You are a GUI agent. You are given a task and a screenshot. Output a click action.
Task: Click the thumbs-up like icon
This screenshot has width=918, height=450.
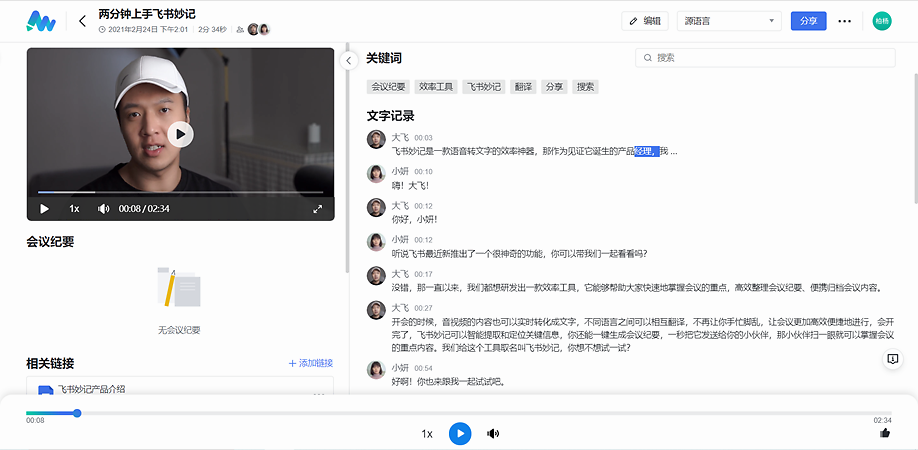pos(884,433)
